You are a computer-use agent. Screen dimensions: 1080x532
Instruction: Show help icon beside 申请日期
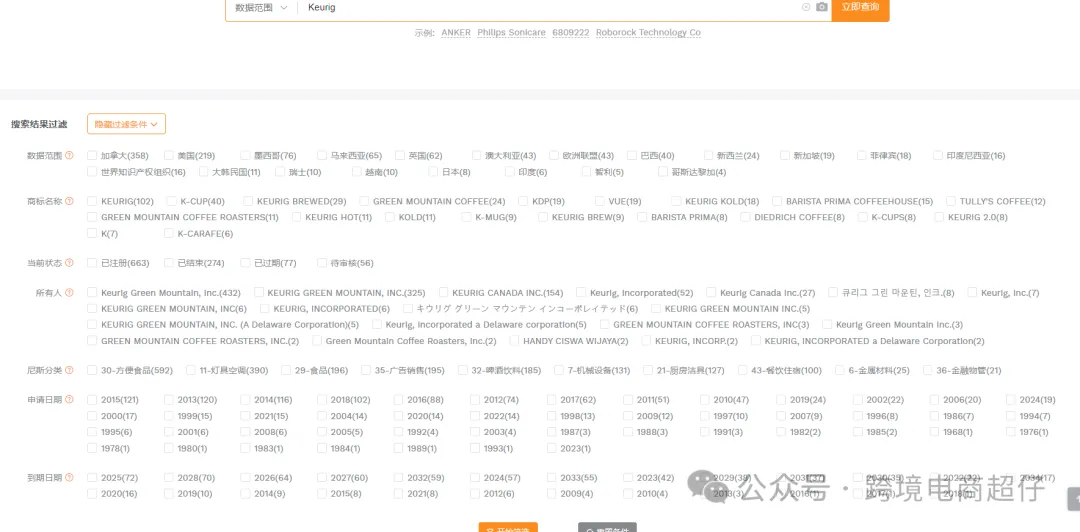70,400
